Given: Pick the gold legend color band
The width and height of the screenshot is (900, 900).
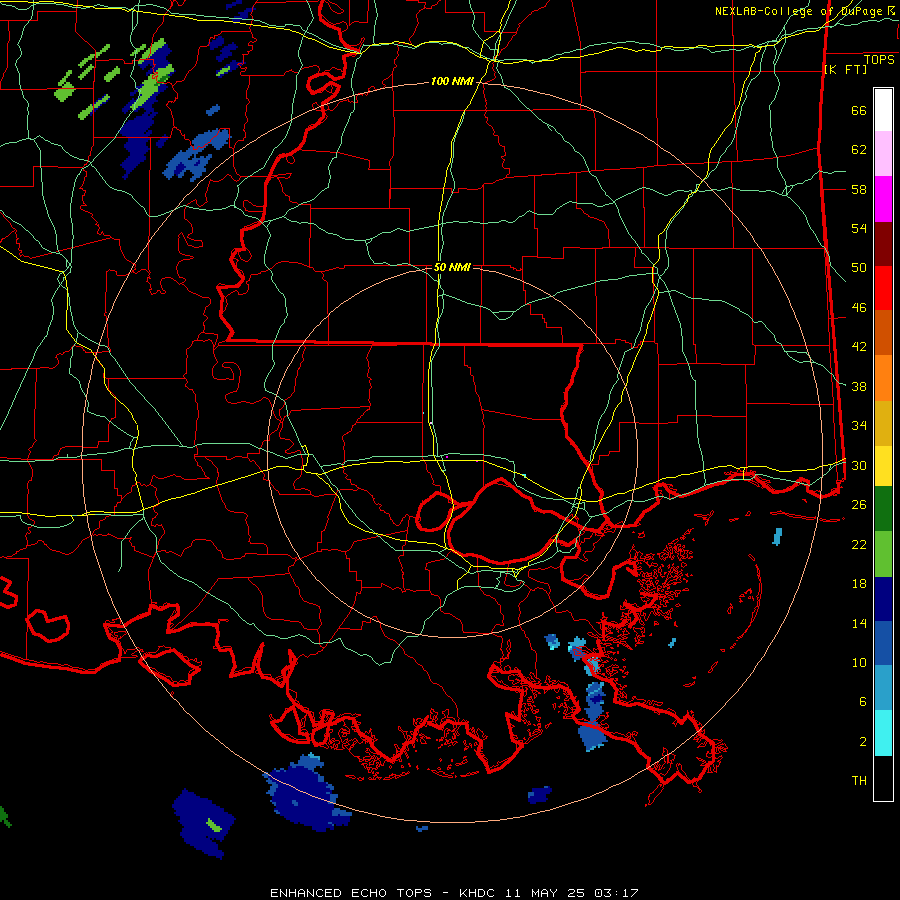Looking at the screenshot, I should [x=883, y=424].
